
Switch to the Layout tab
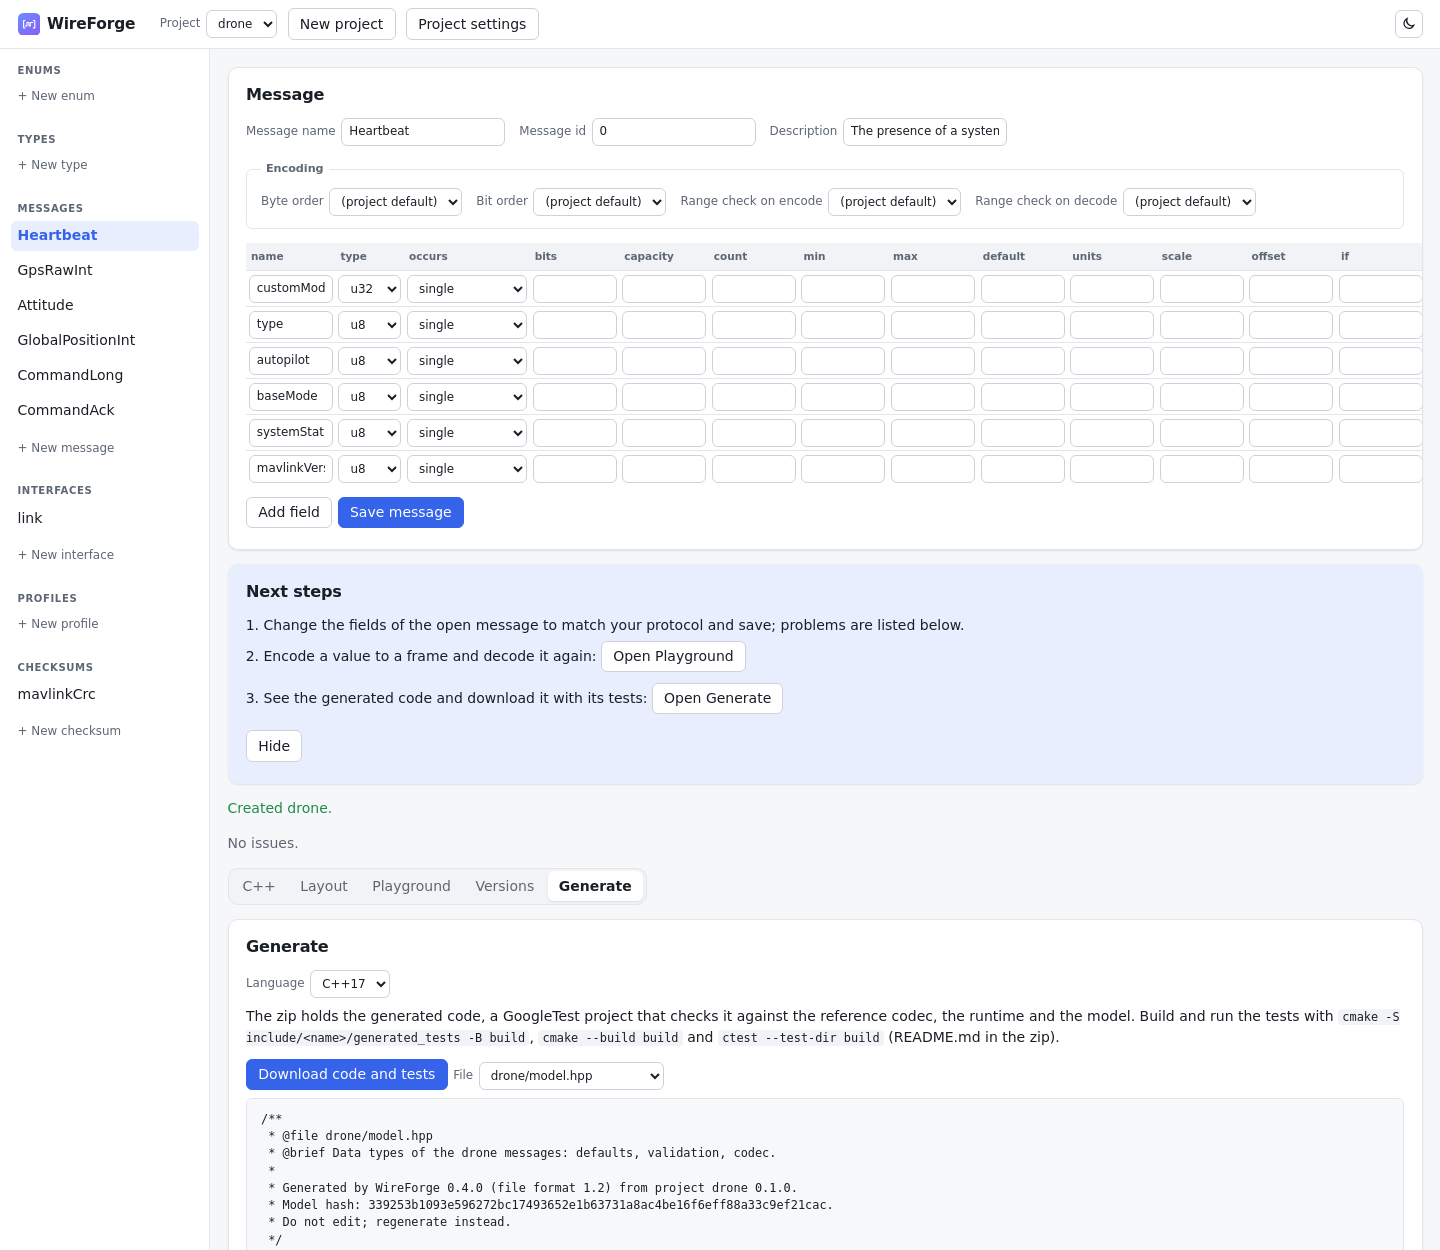(324, 886)
